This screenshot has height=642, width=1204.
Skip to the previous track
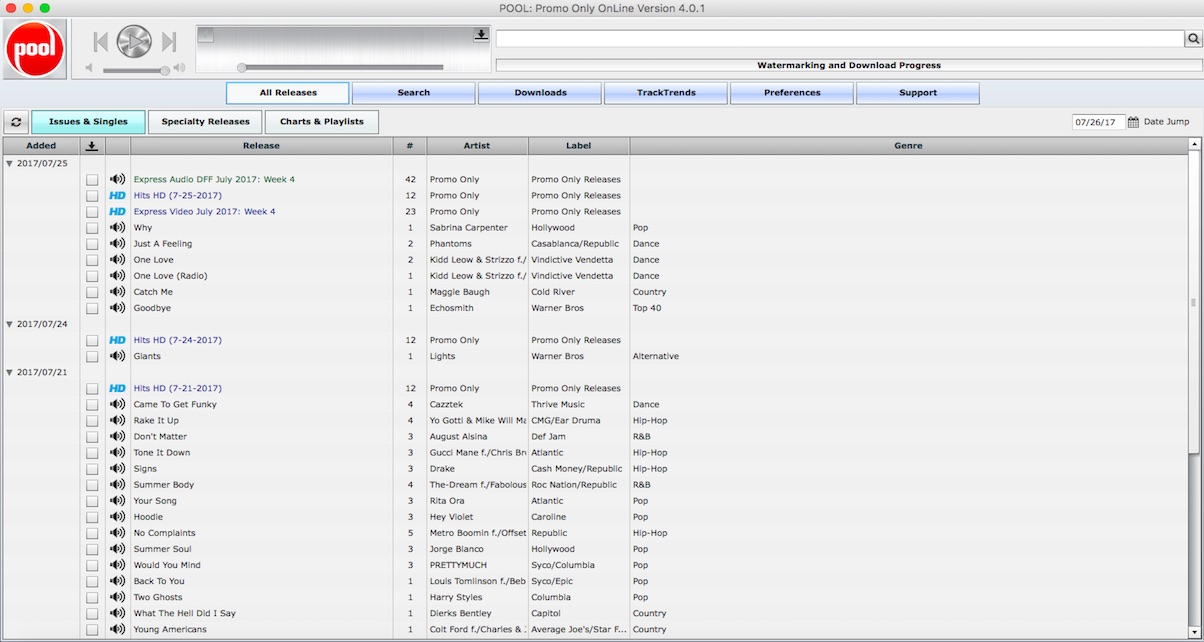[x=100, y=42]
